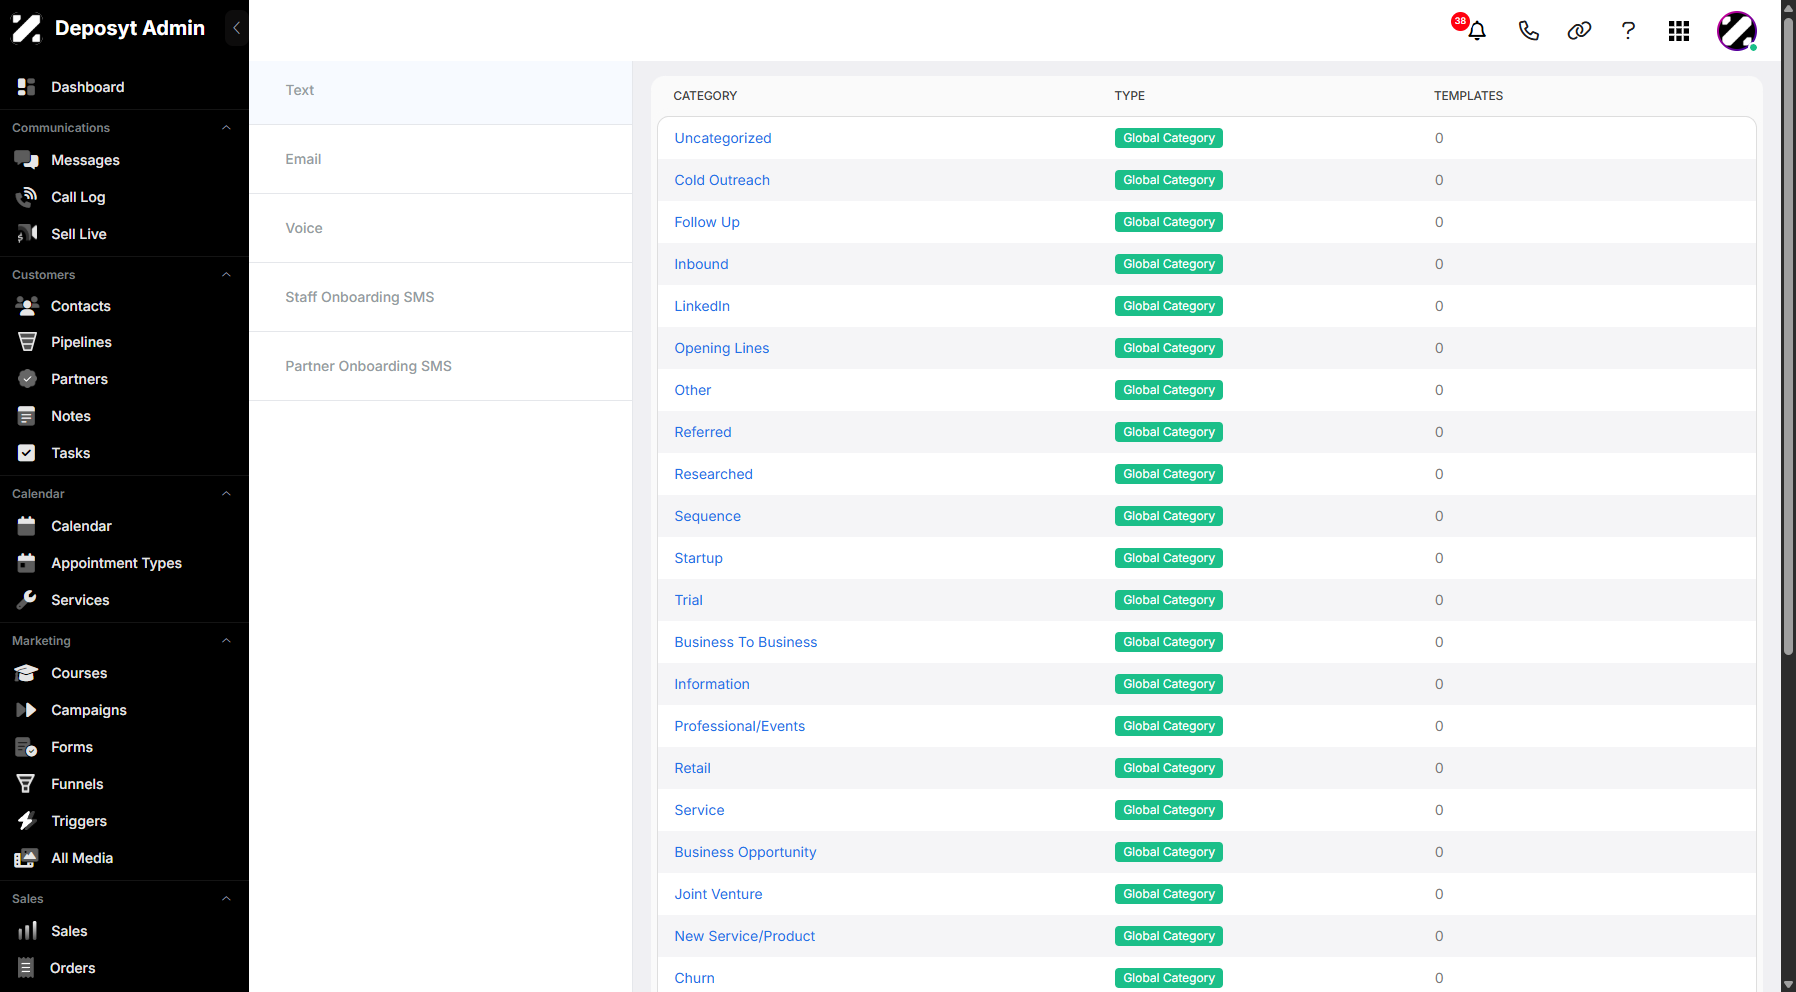Screen dimensions: 1796x992
Task: Click the link chain icon in header
Action: pos(1579,30)
